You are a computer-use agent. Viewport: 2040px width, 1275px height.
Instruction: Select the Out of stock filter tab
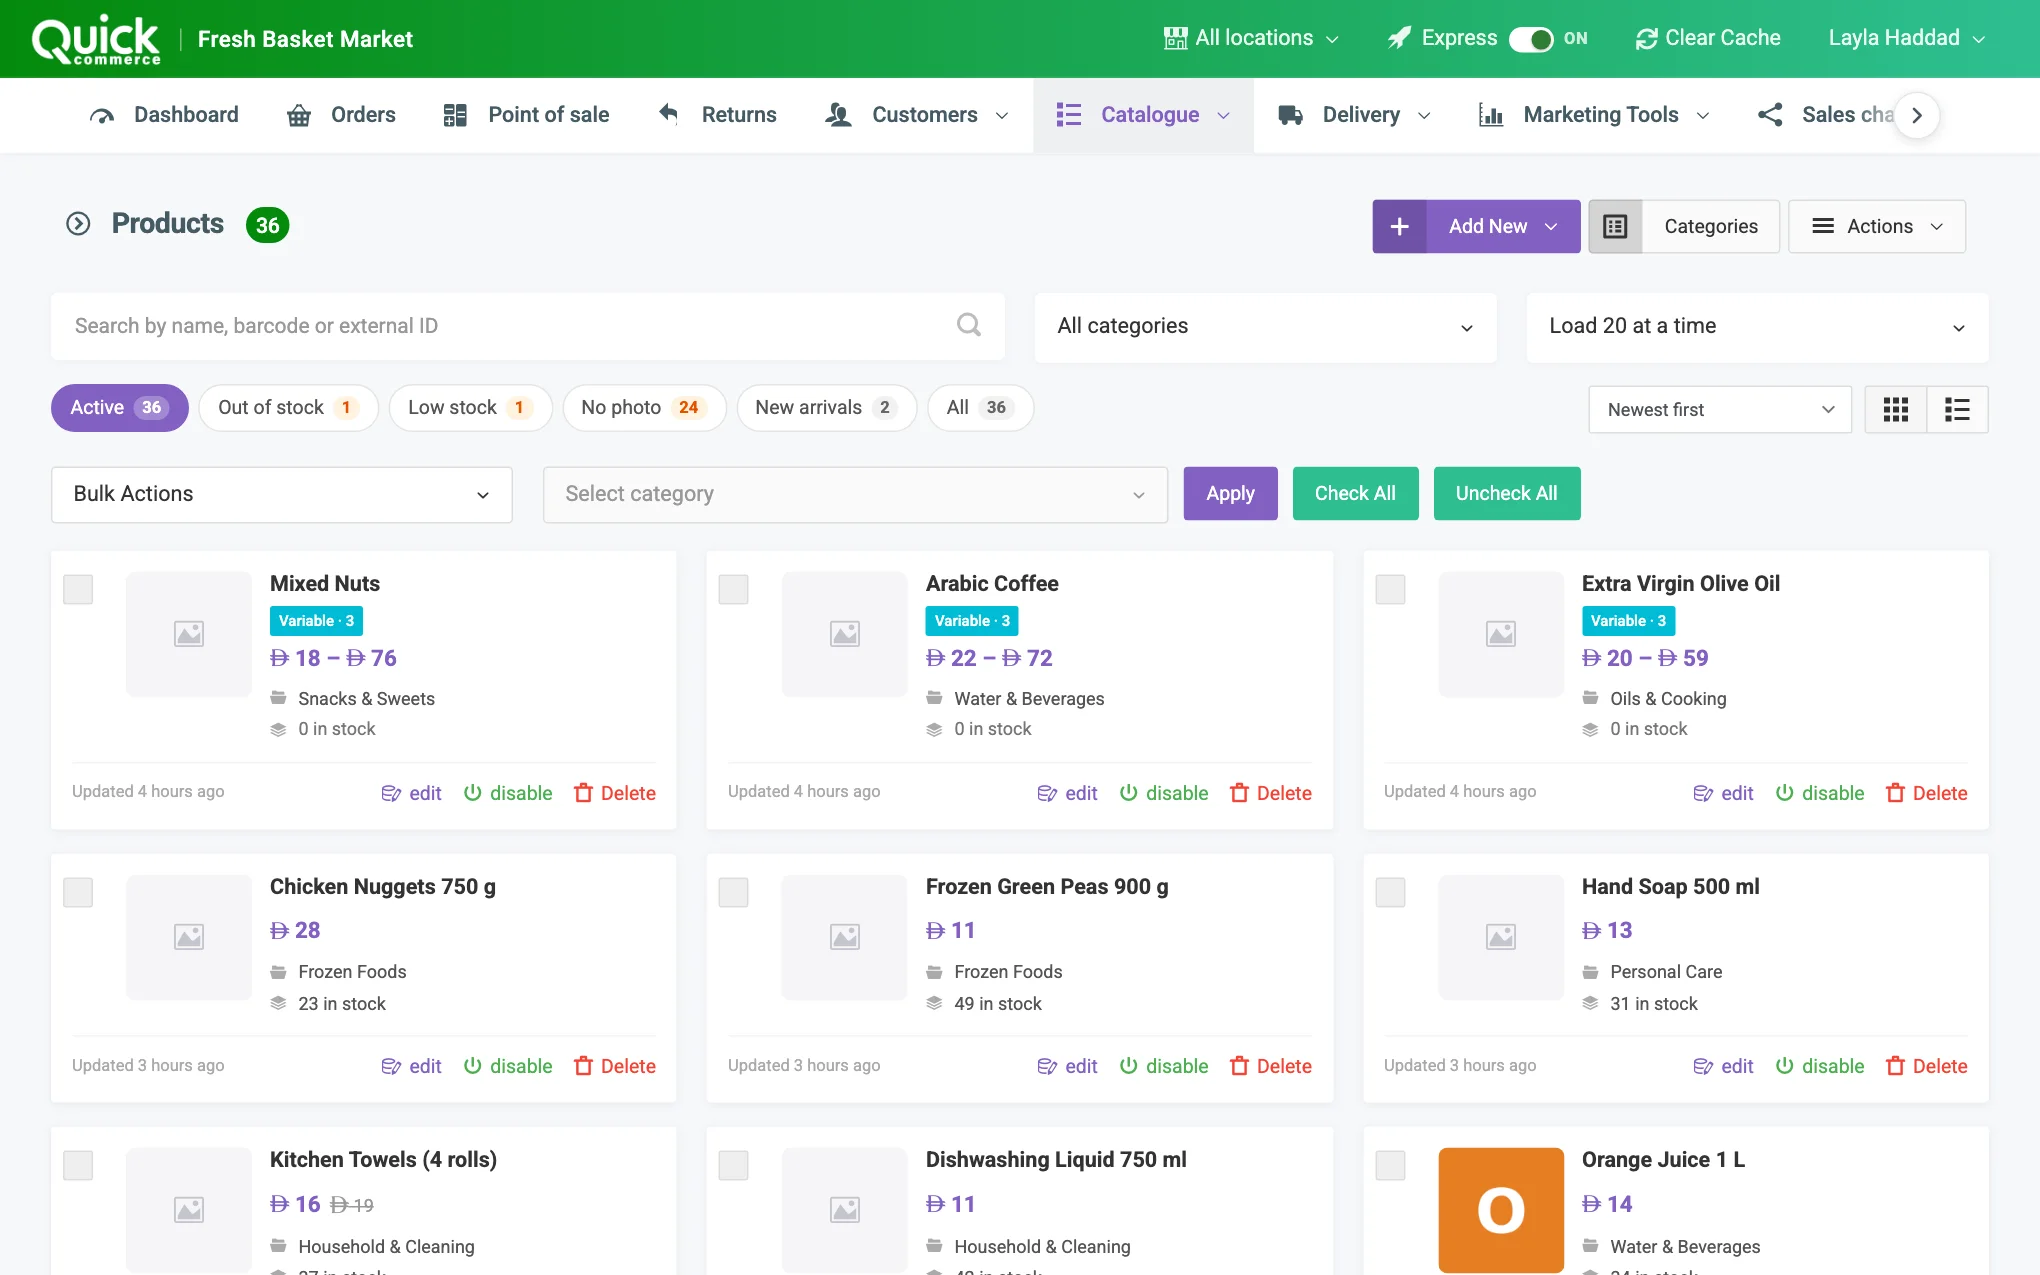(x=288, y=408)
